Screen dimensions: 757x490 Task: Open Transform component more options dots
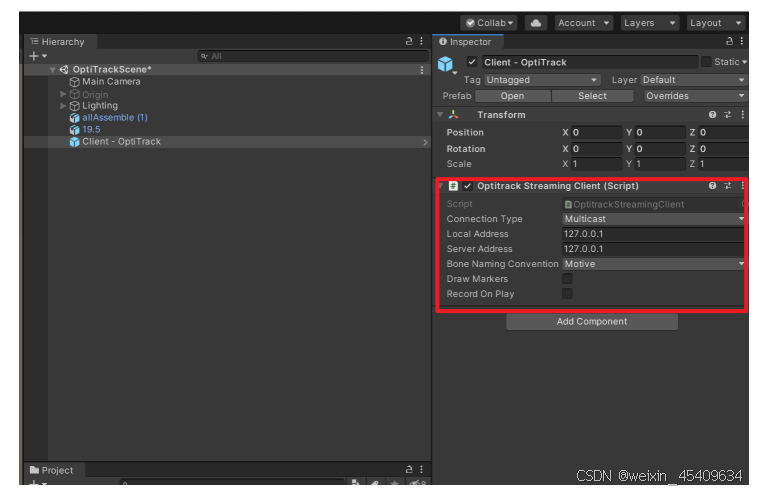tap(743, 114)
